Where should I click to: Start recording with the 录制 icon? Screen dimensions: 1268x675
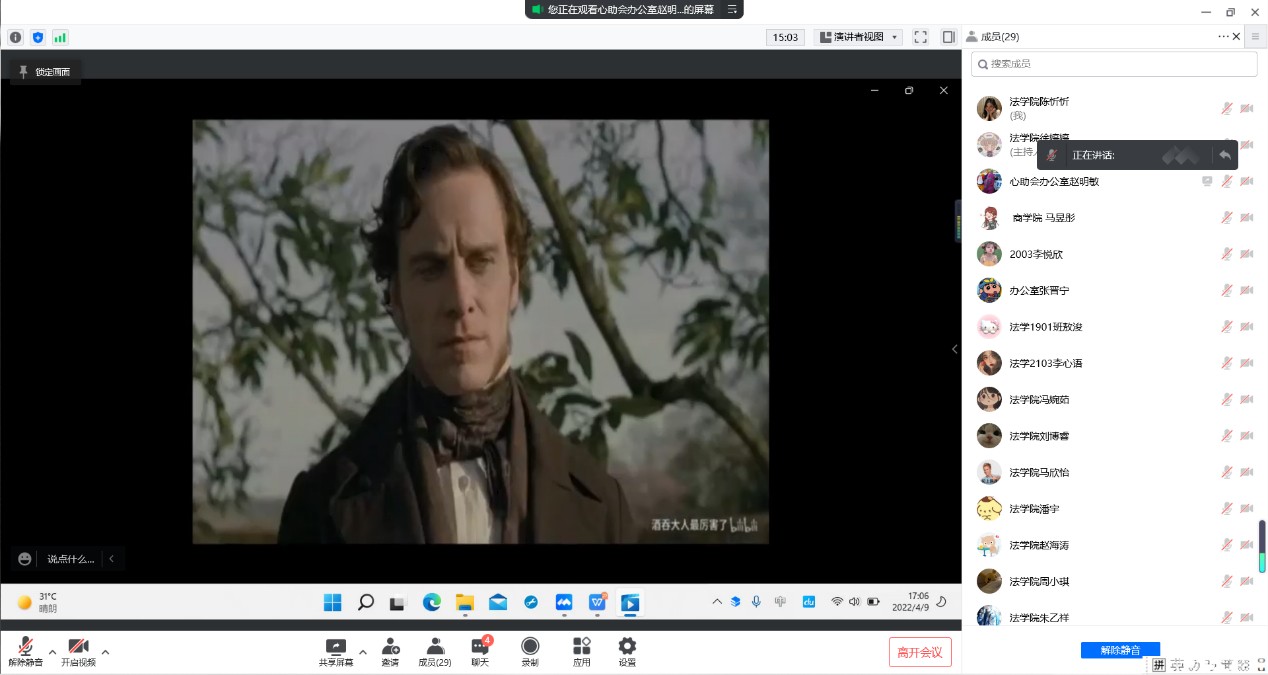pos(530,647)
